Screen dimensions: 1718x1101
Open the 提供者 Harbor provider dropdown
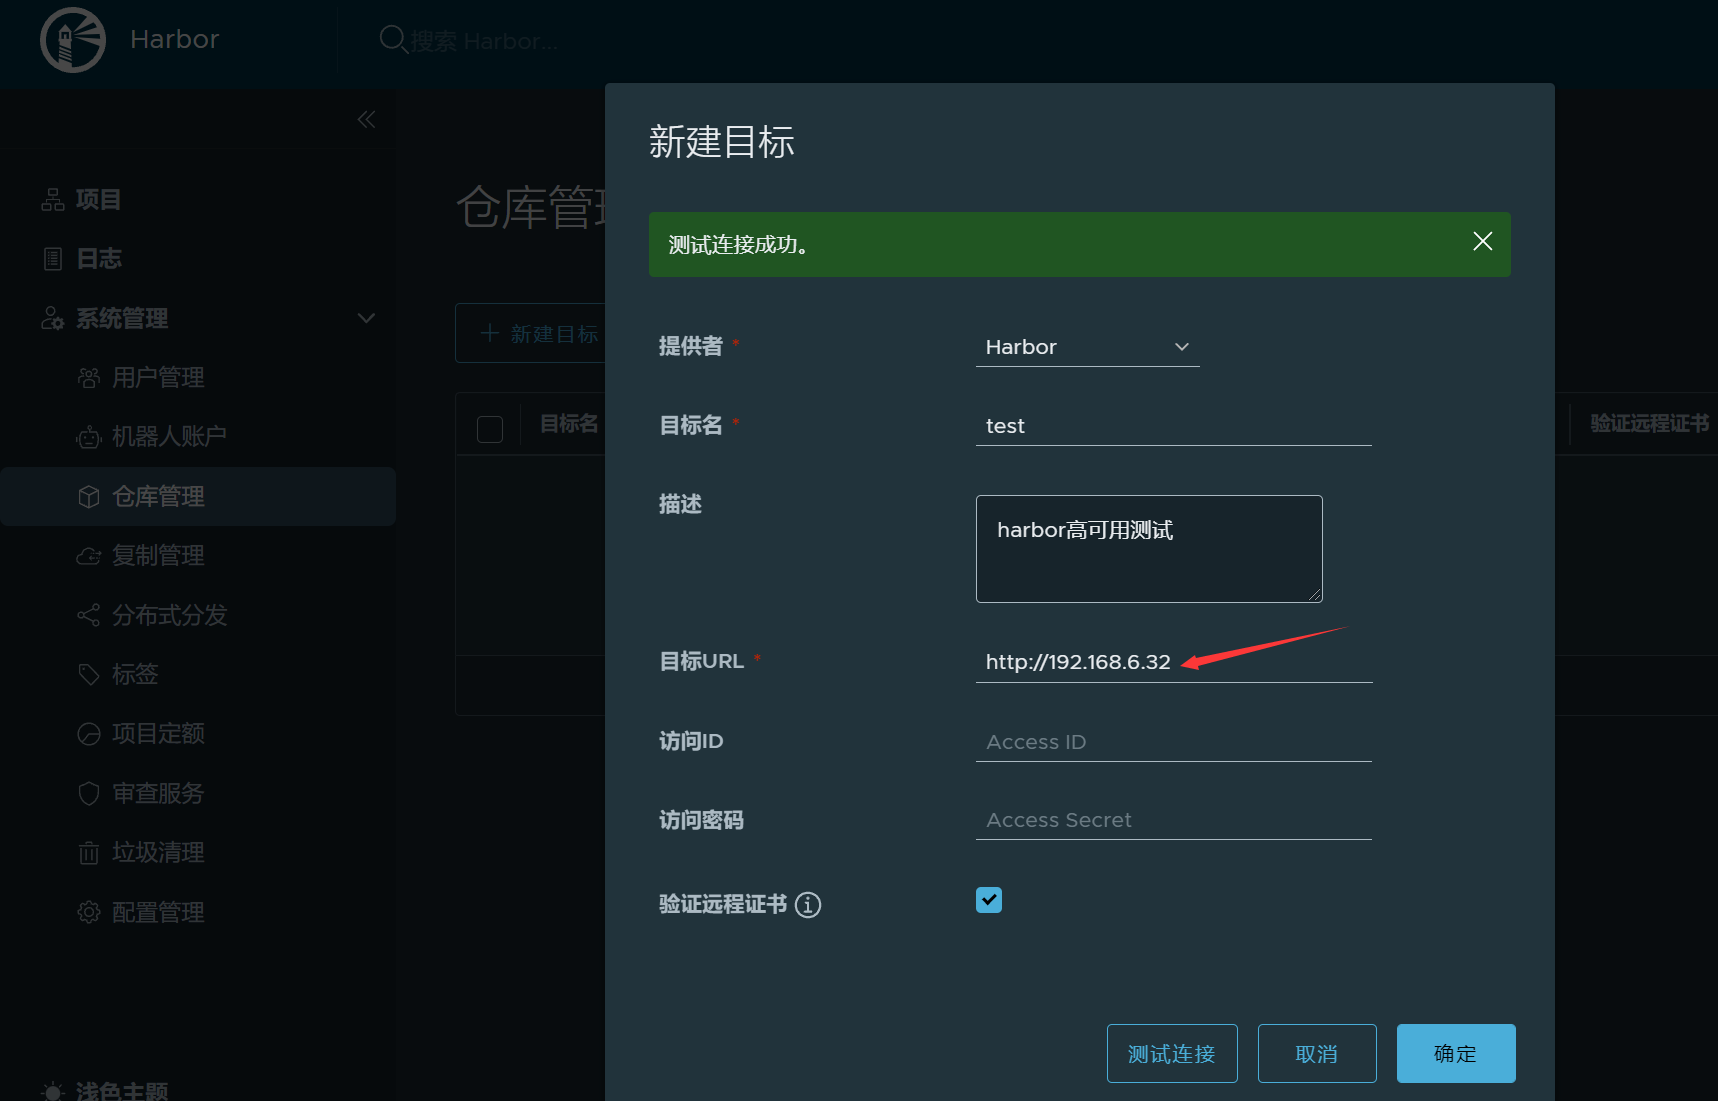click(1087, 347)
